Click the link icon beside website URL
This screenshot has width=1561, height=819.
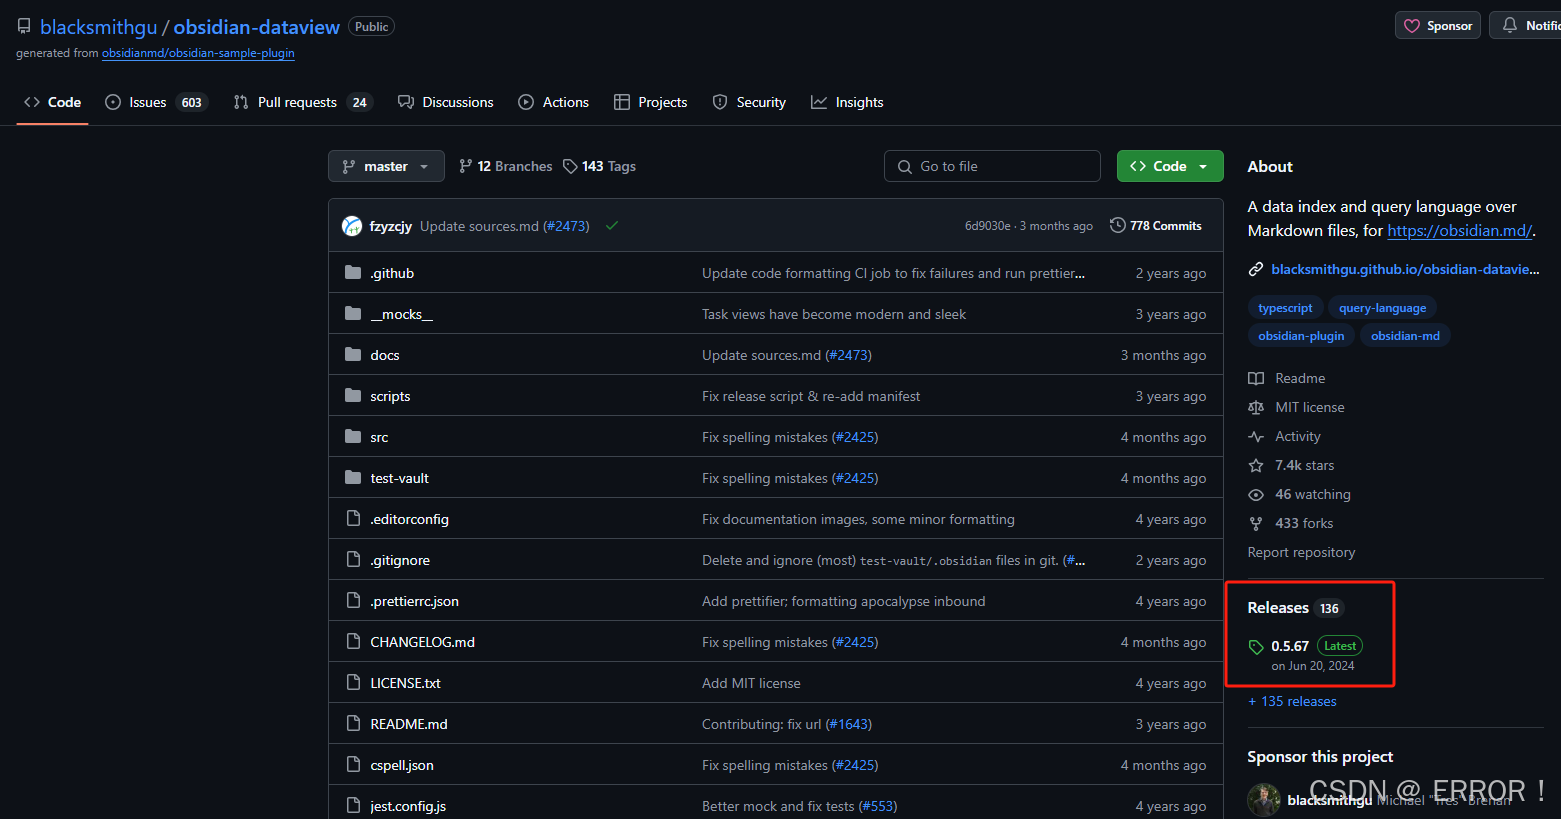tap(1256, 269)
